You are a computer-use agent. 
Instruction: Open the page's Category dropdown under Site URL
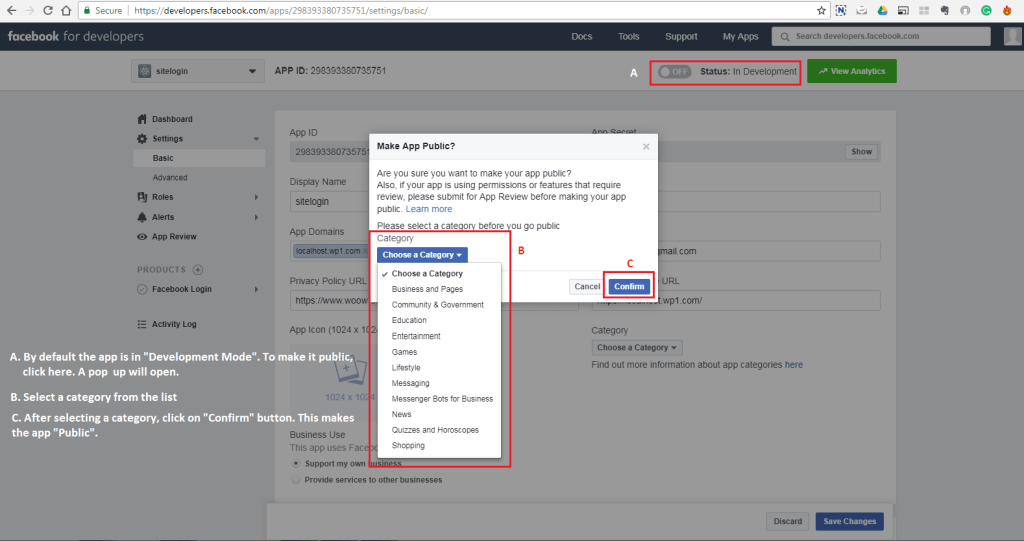tap(637, 348)
